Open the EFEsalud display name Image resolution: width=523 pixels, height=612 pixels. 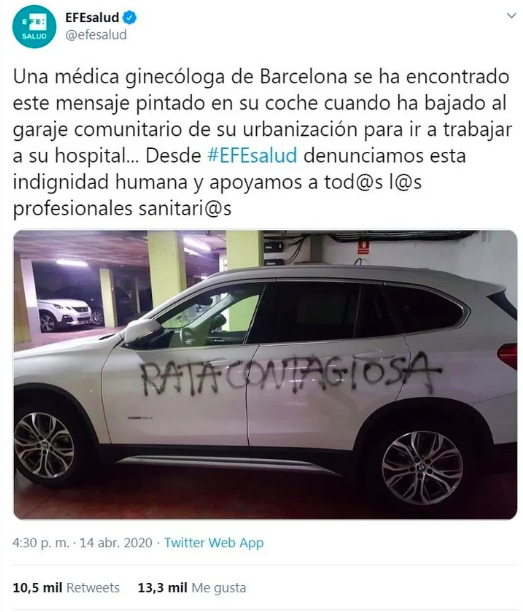(x=92, y=18)
